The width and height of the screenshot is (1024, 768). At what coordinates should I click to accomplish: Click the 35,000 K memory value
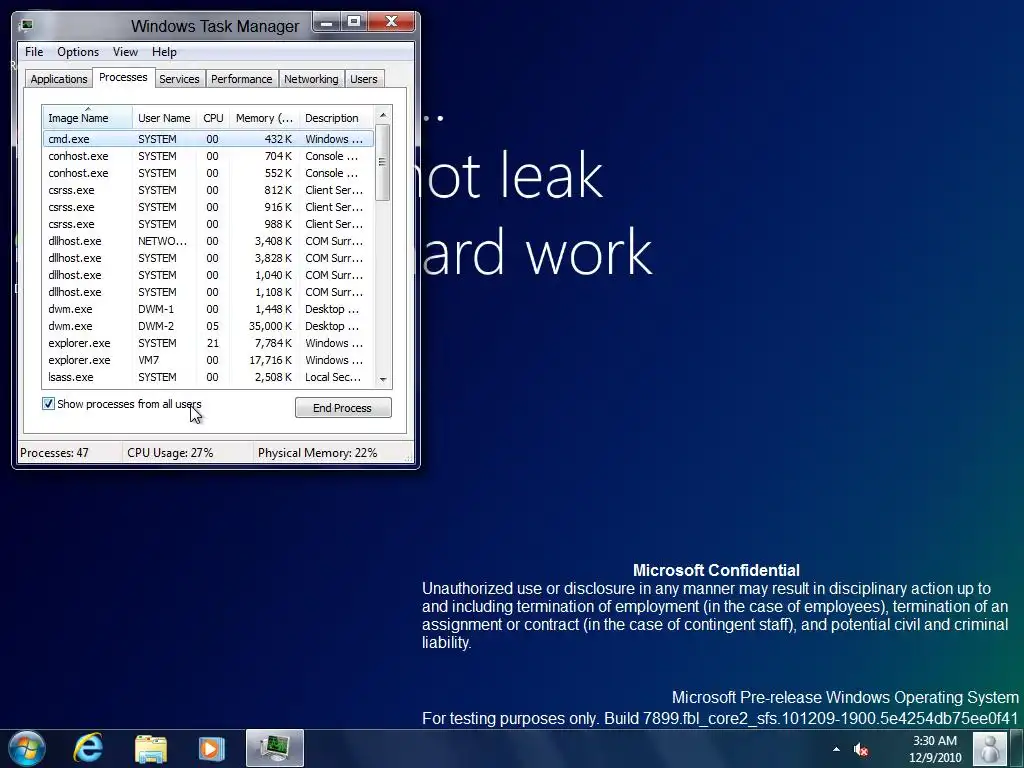270,326
